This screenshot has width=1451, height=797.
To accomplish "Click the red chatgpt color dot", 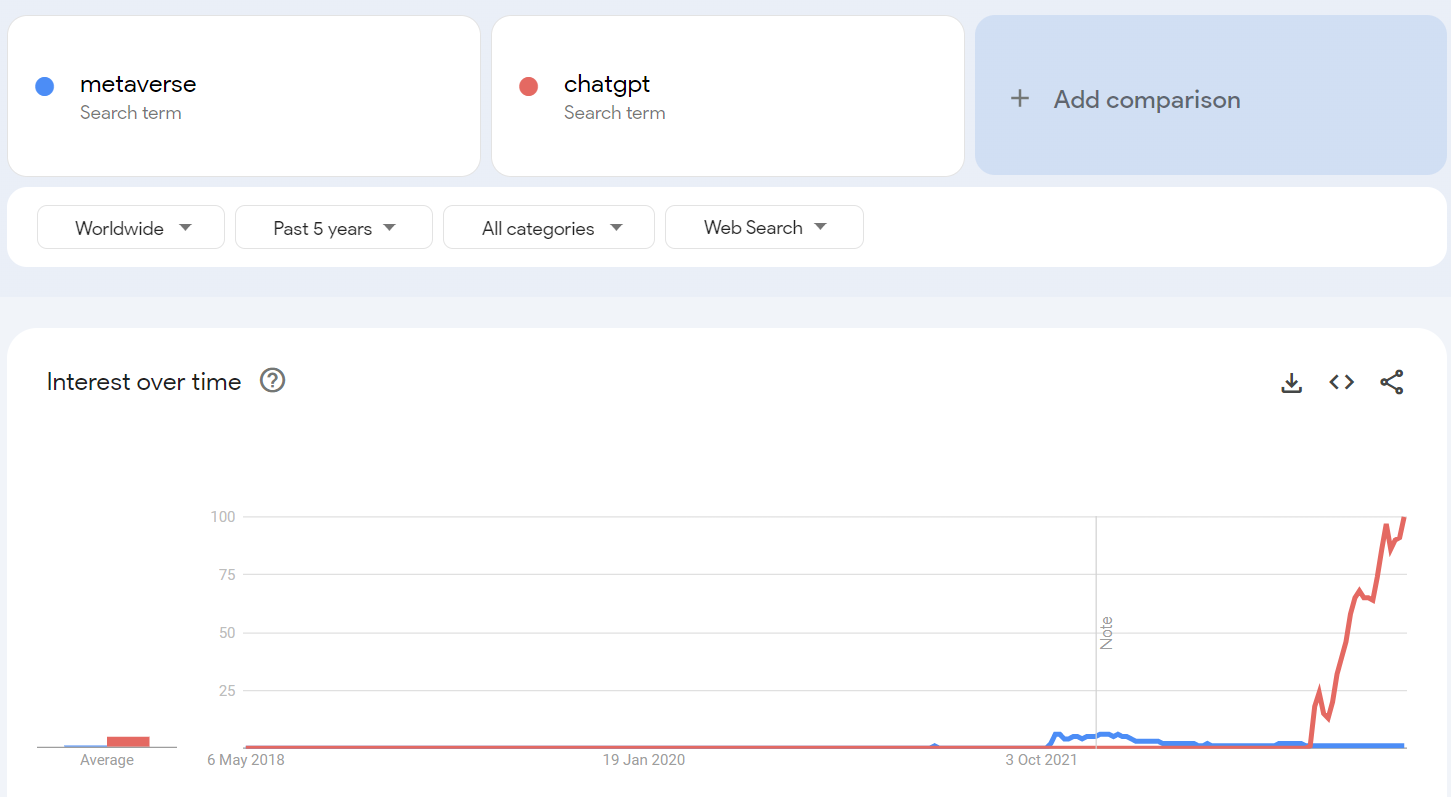I will tap(529, 87).
